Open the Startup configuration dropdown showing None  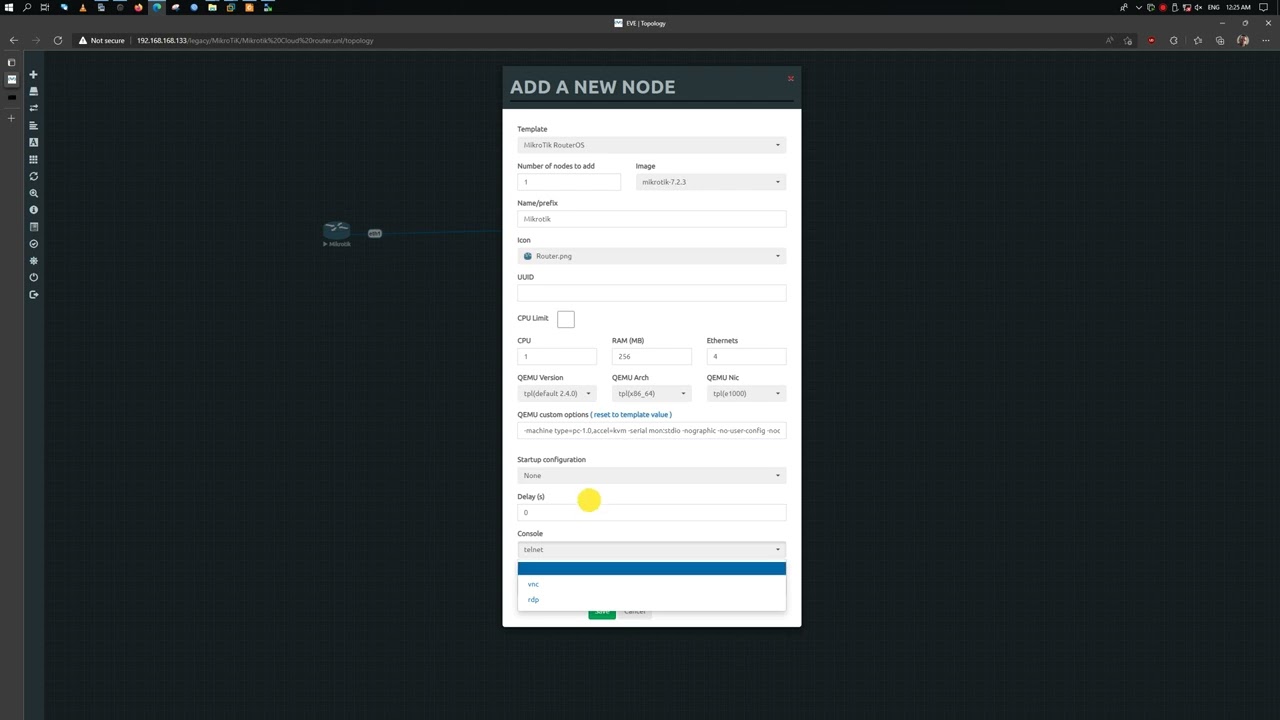(x=651, y=475)
